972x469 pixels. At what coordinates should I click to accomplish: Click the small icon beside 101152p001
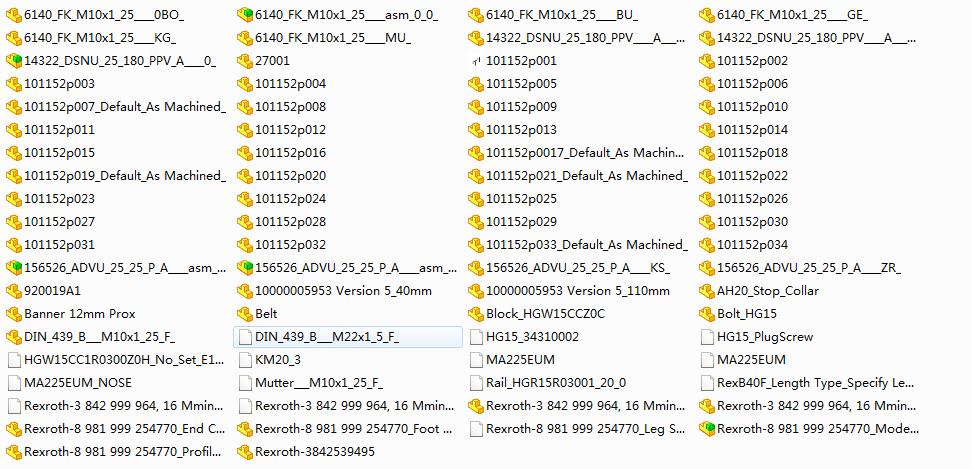pos(475,61)
